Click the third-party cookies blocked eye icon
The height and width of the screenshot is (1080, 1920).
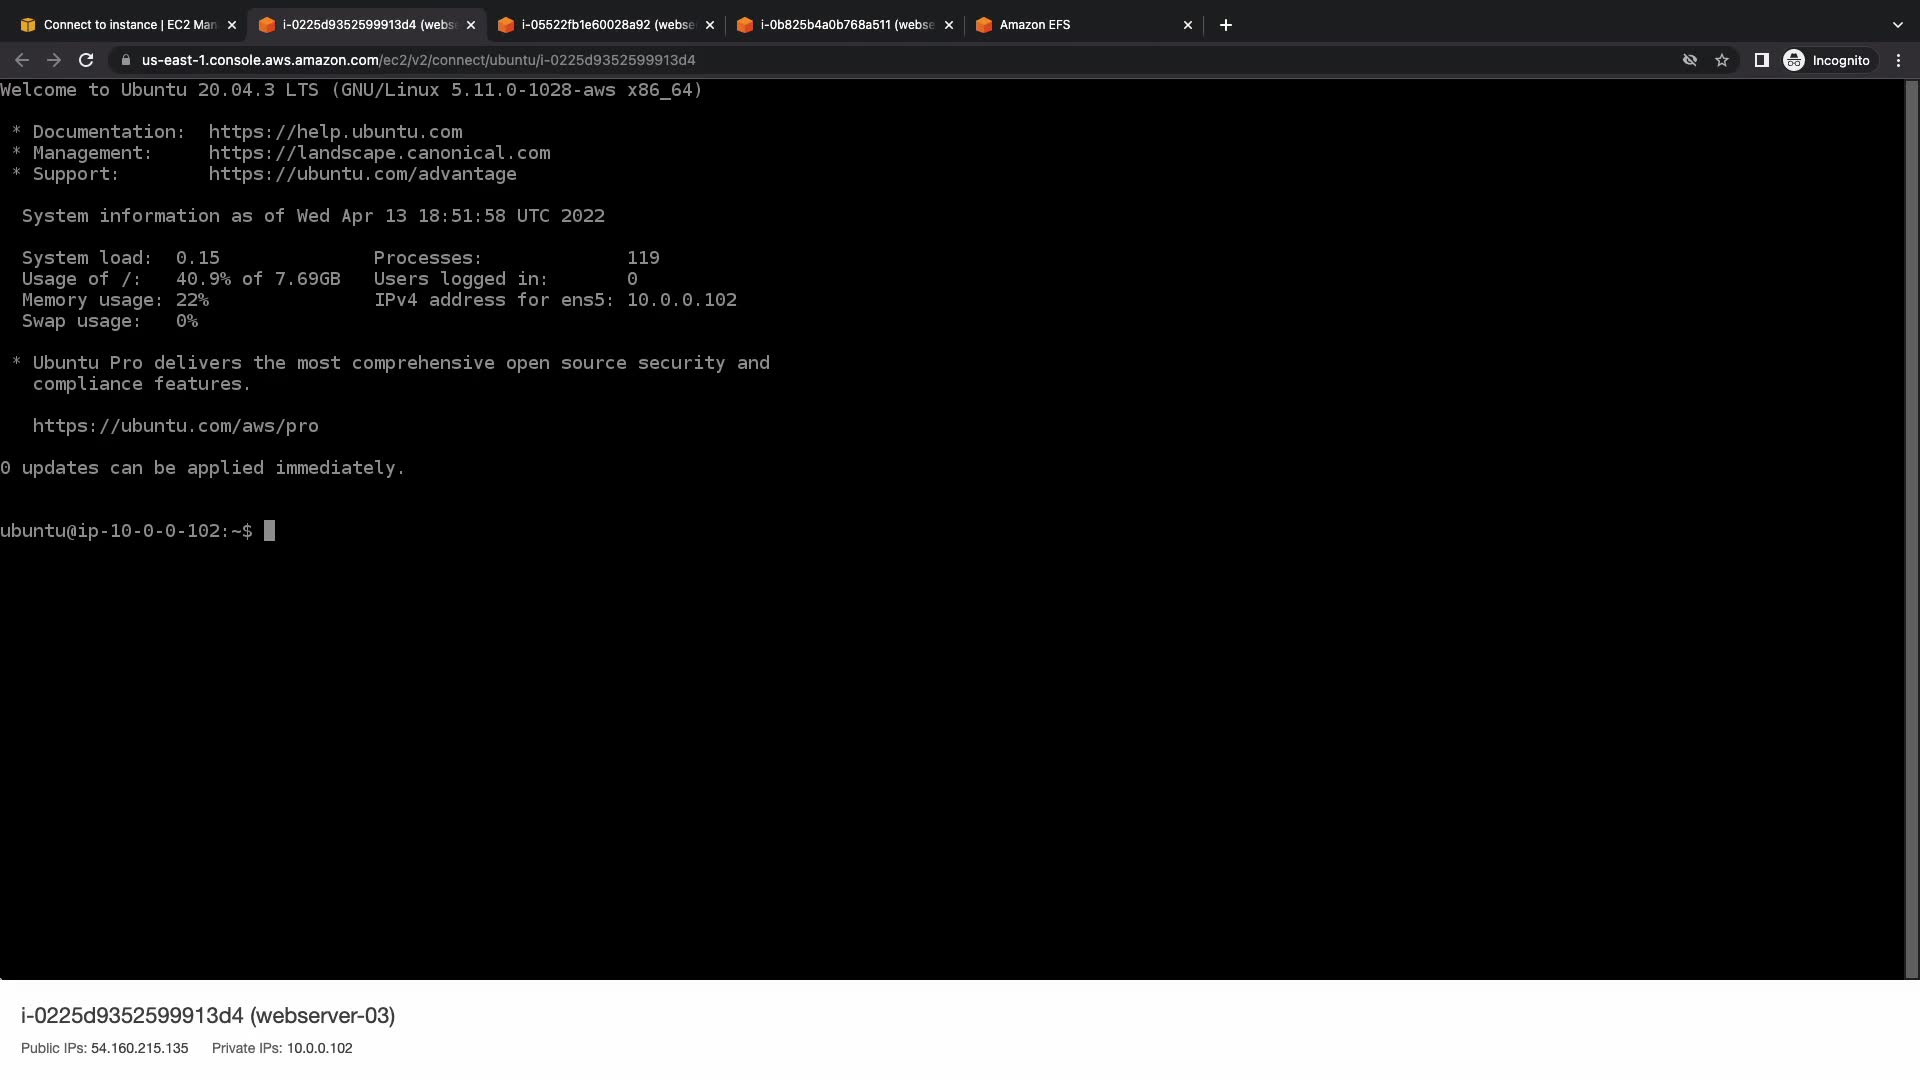pos(1690,60)
